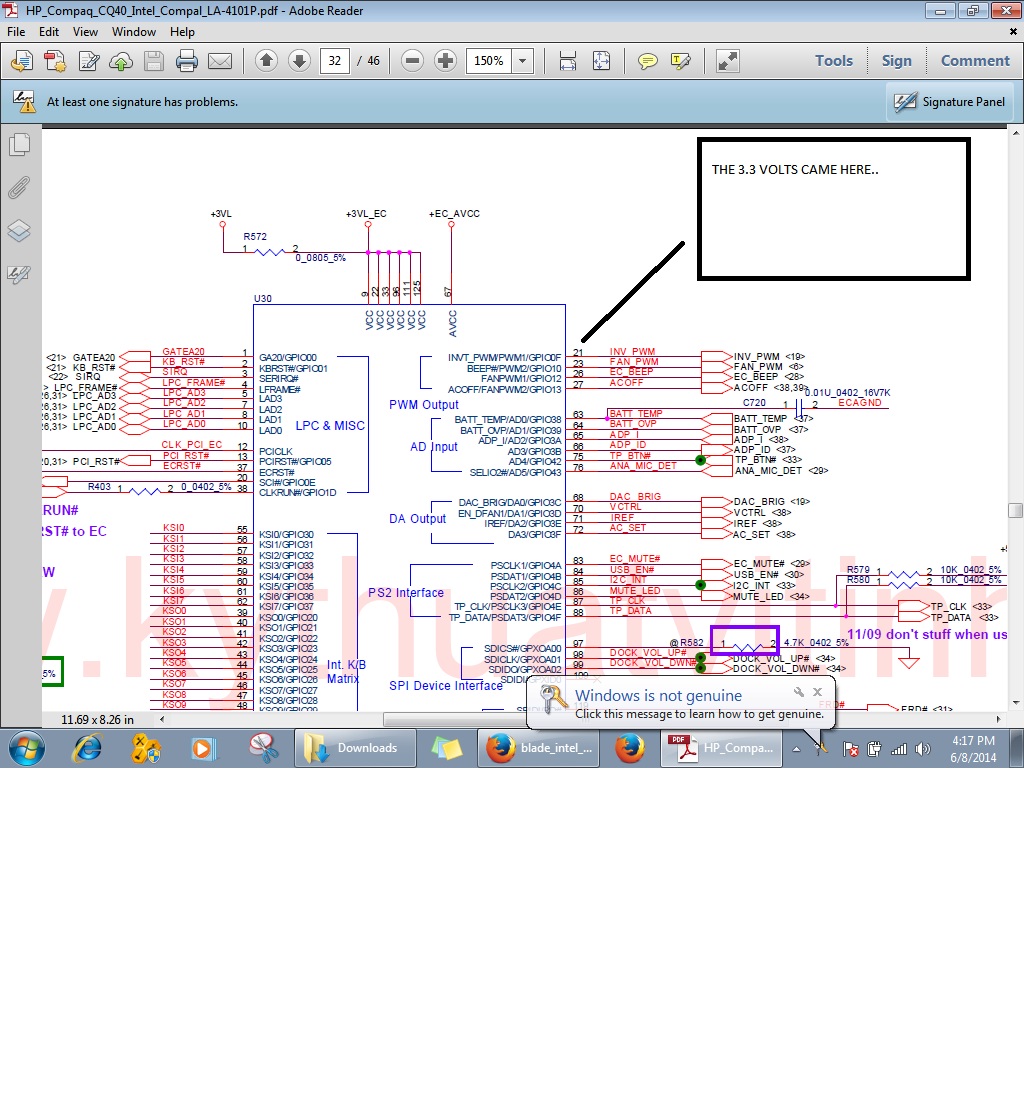Click the Signature Panel button
This screenshot has height=1101, width=1024.
click(950, 102)
